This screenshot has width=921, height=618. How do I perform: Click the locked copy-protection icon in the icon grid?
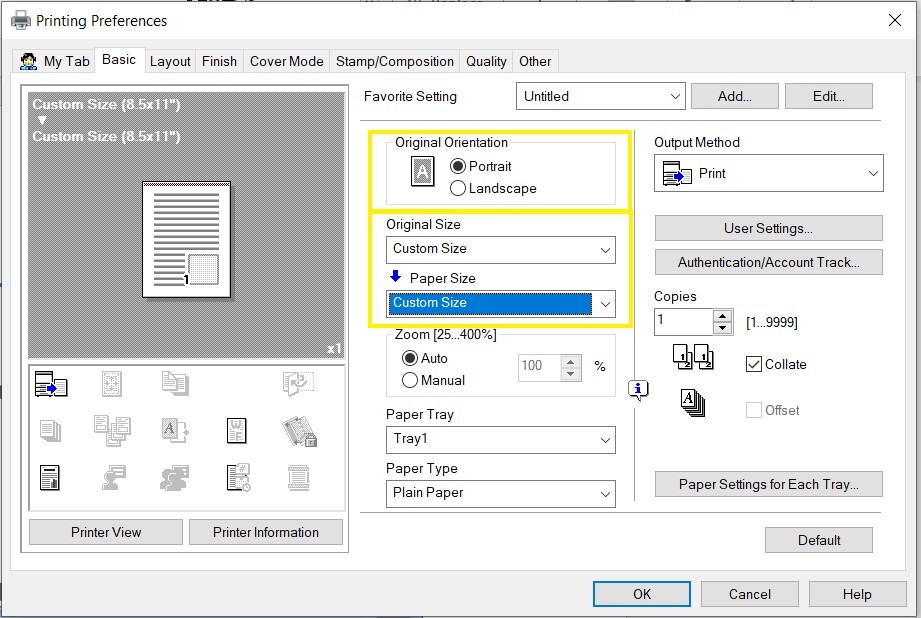[x=299, y=431]
